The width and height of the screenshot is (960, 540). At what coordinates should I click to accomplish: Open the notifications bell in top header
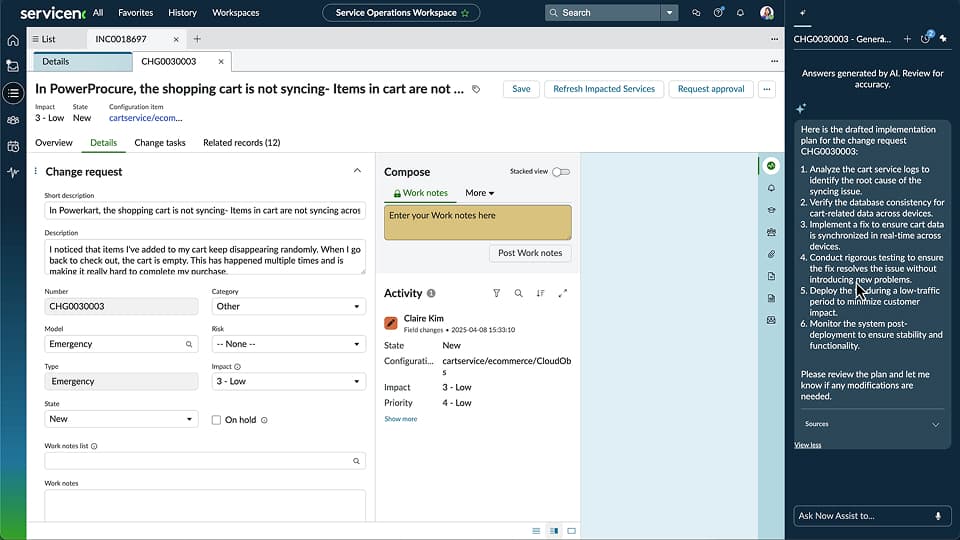click(x=740, y=13)
